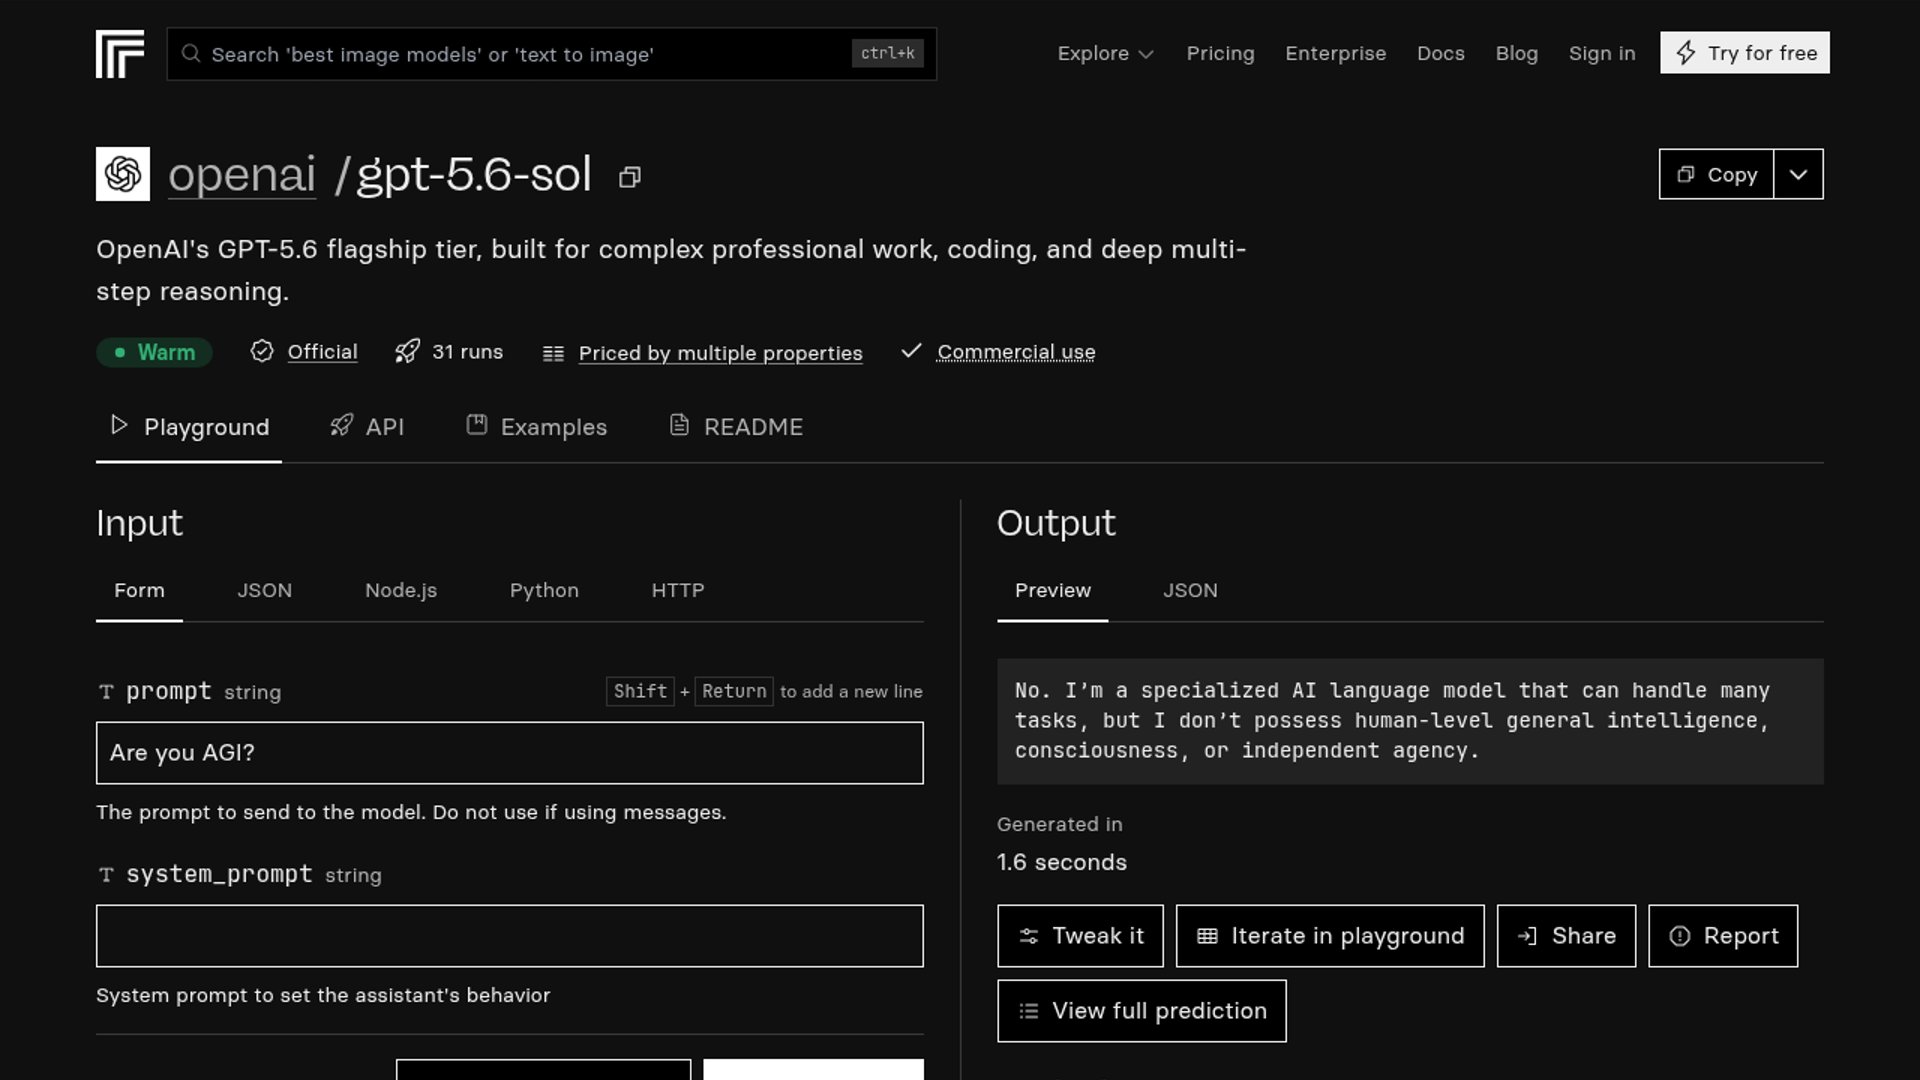Click the Try for free button
The width and height of the screenshot is (1920, 1080).
1744,53
